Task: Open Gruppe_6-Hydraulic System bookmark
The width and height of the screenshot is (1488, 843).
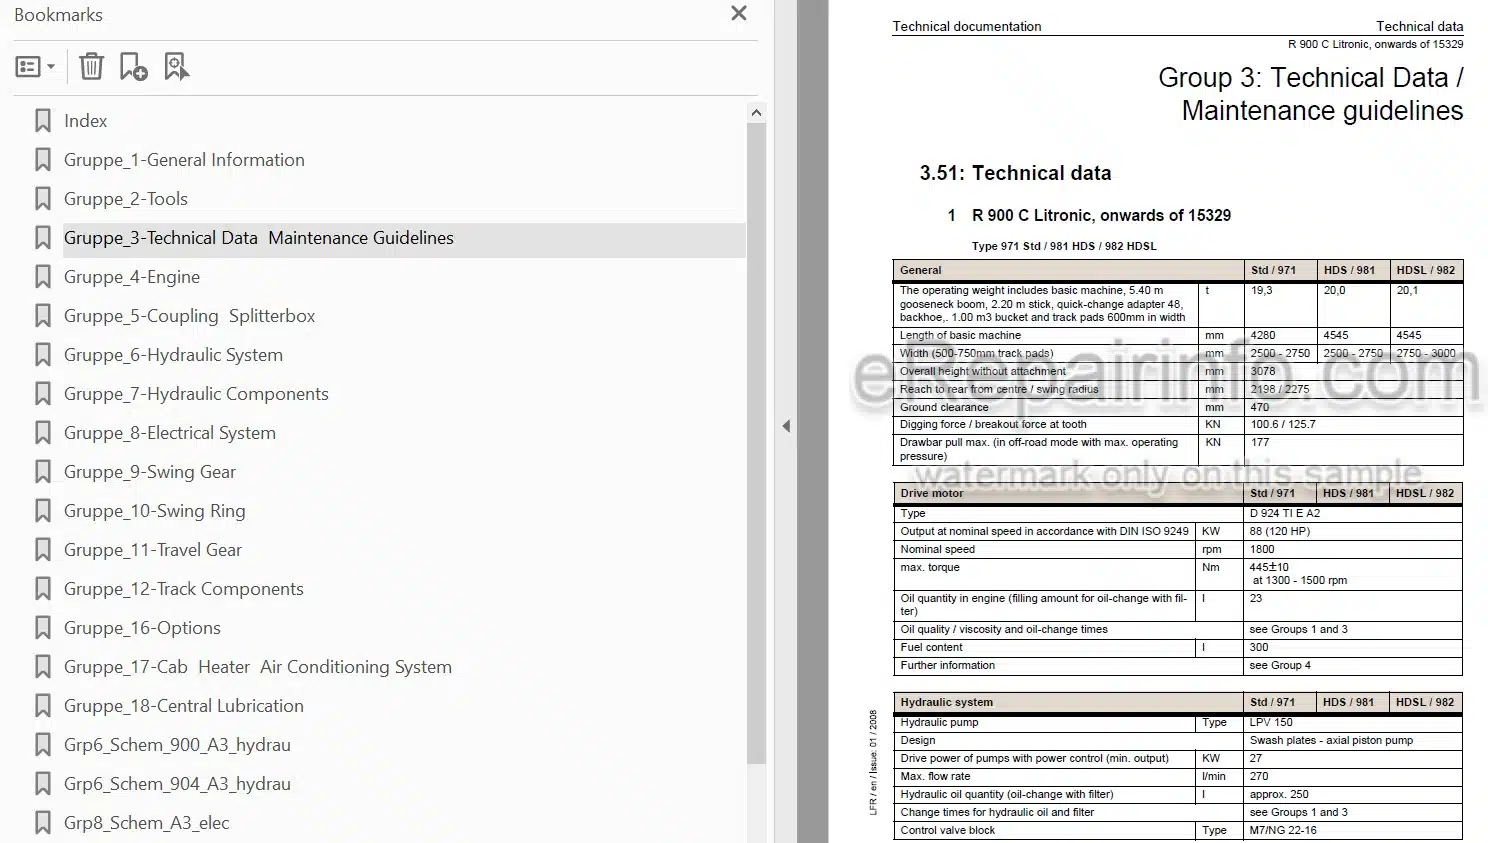Action: pyautogui.click(x=173, y=355)
